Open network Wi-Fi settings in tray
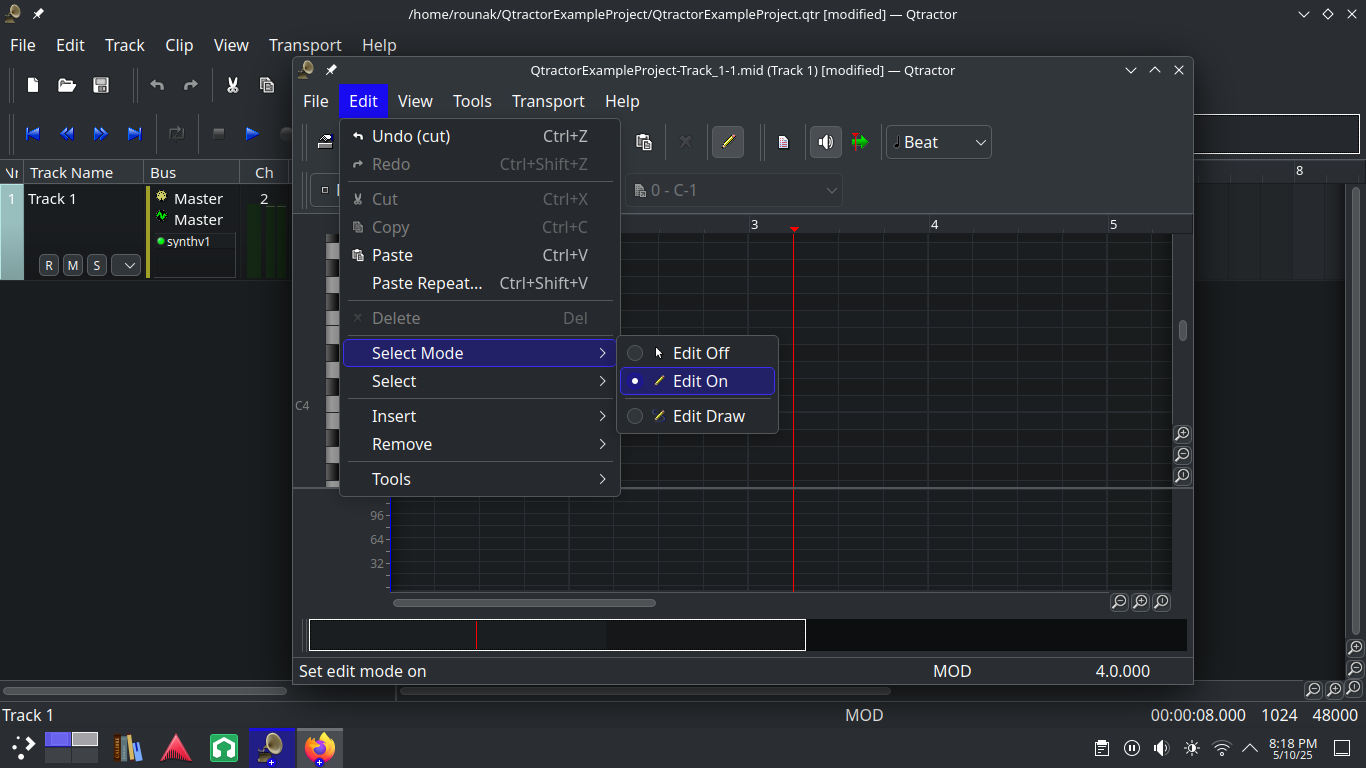The width and height of the screenshot is (1366, 768). 1221,748
